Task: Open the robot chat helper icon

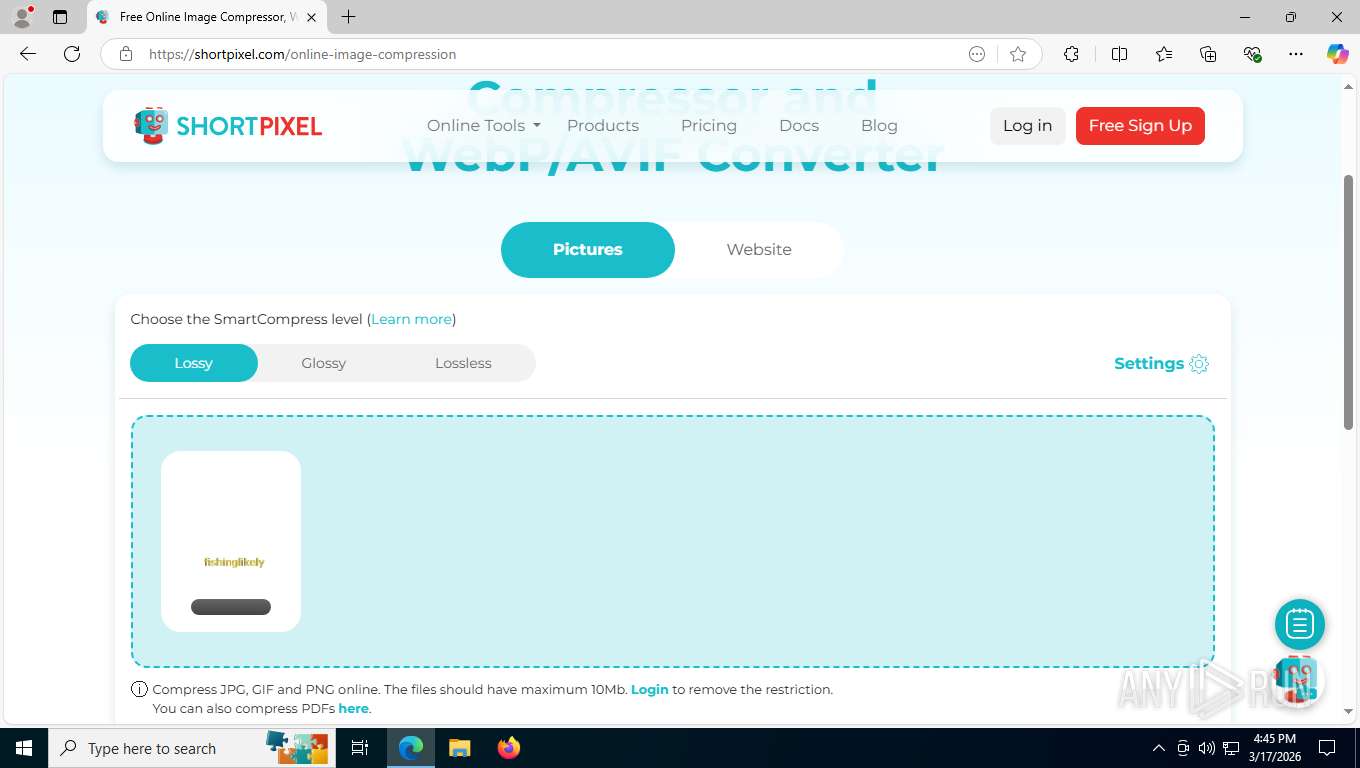Action: (1296, 680)
